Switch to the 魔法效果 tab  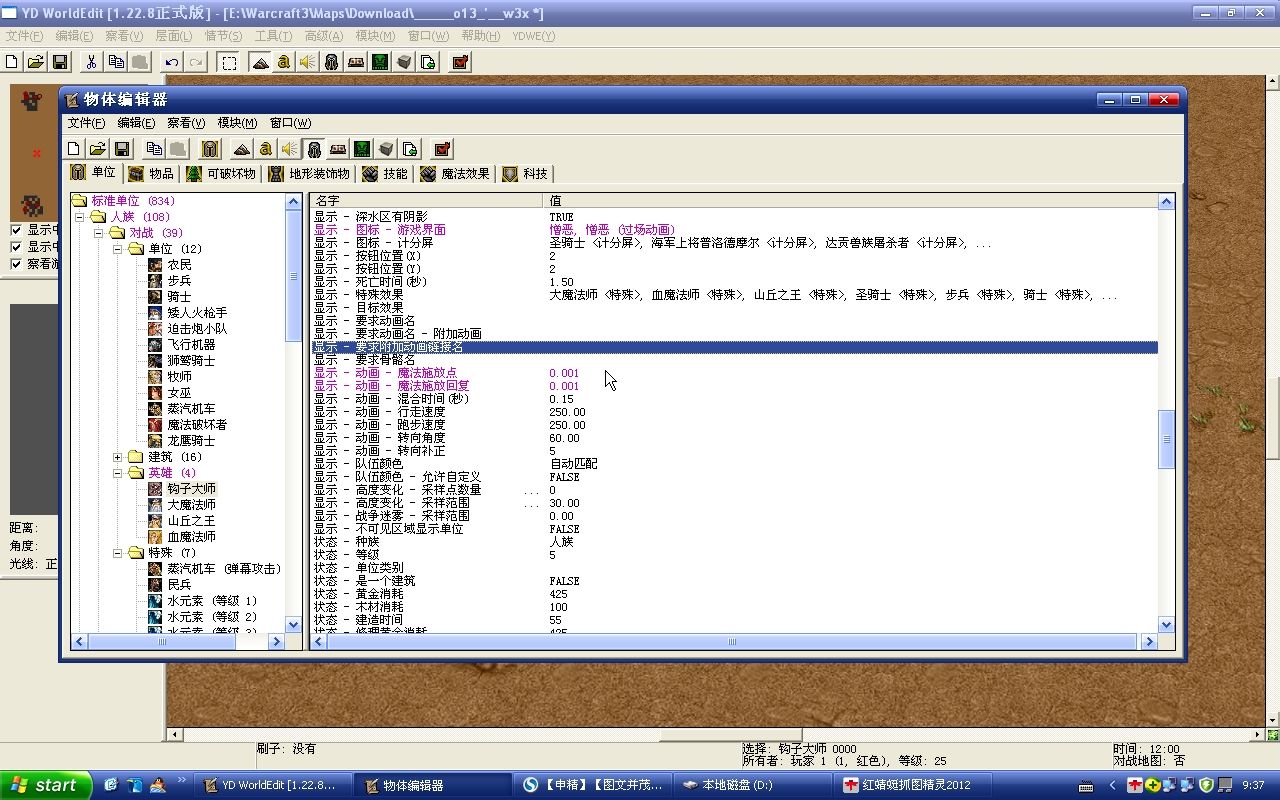coord(455,174)
